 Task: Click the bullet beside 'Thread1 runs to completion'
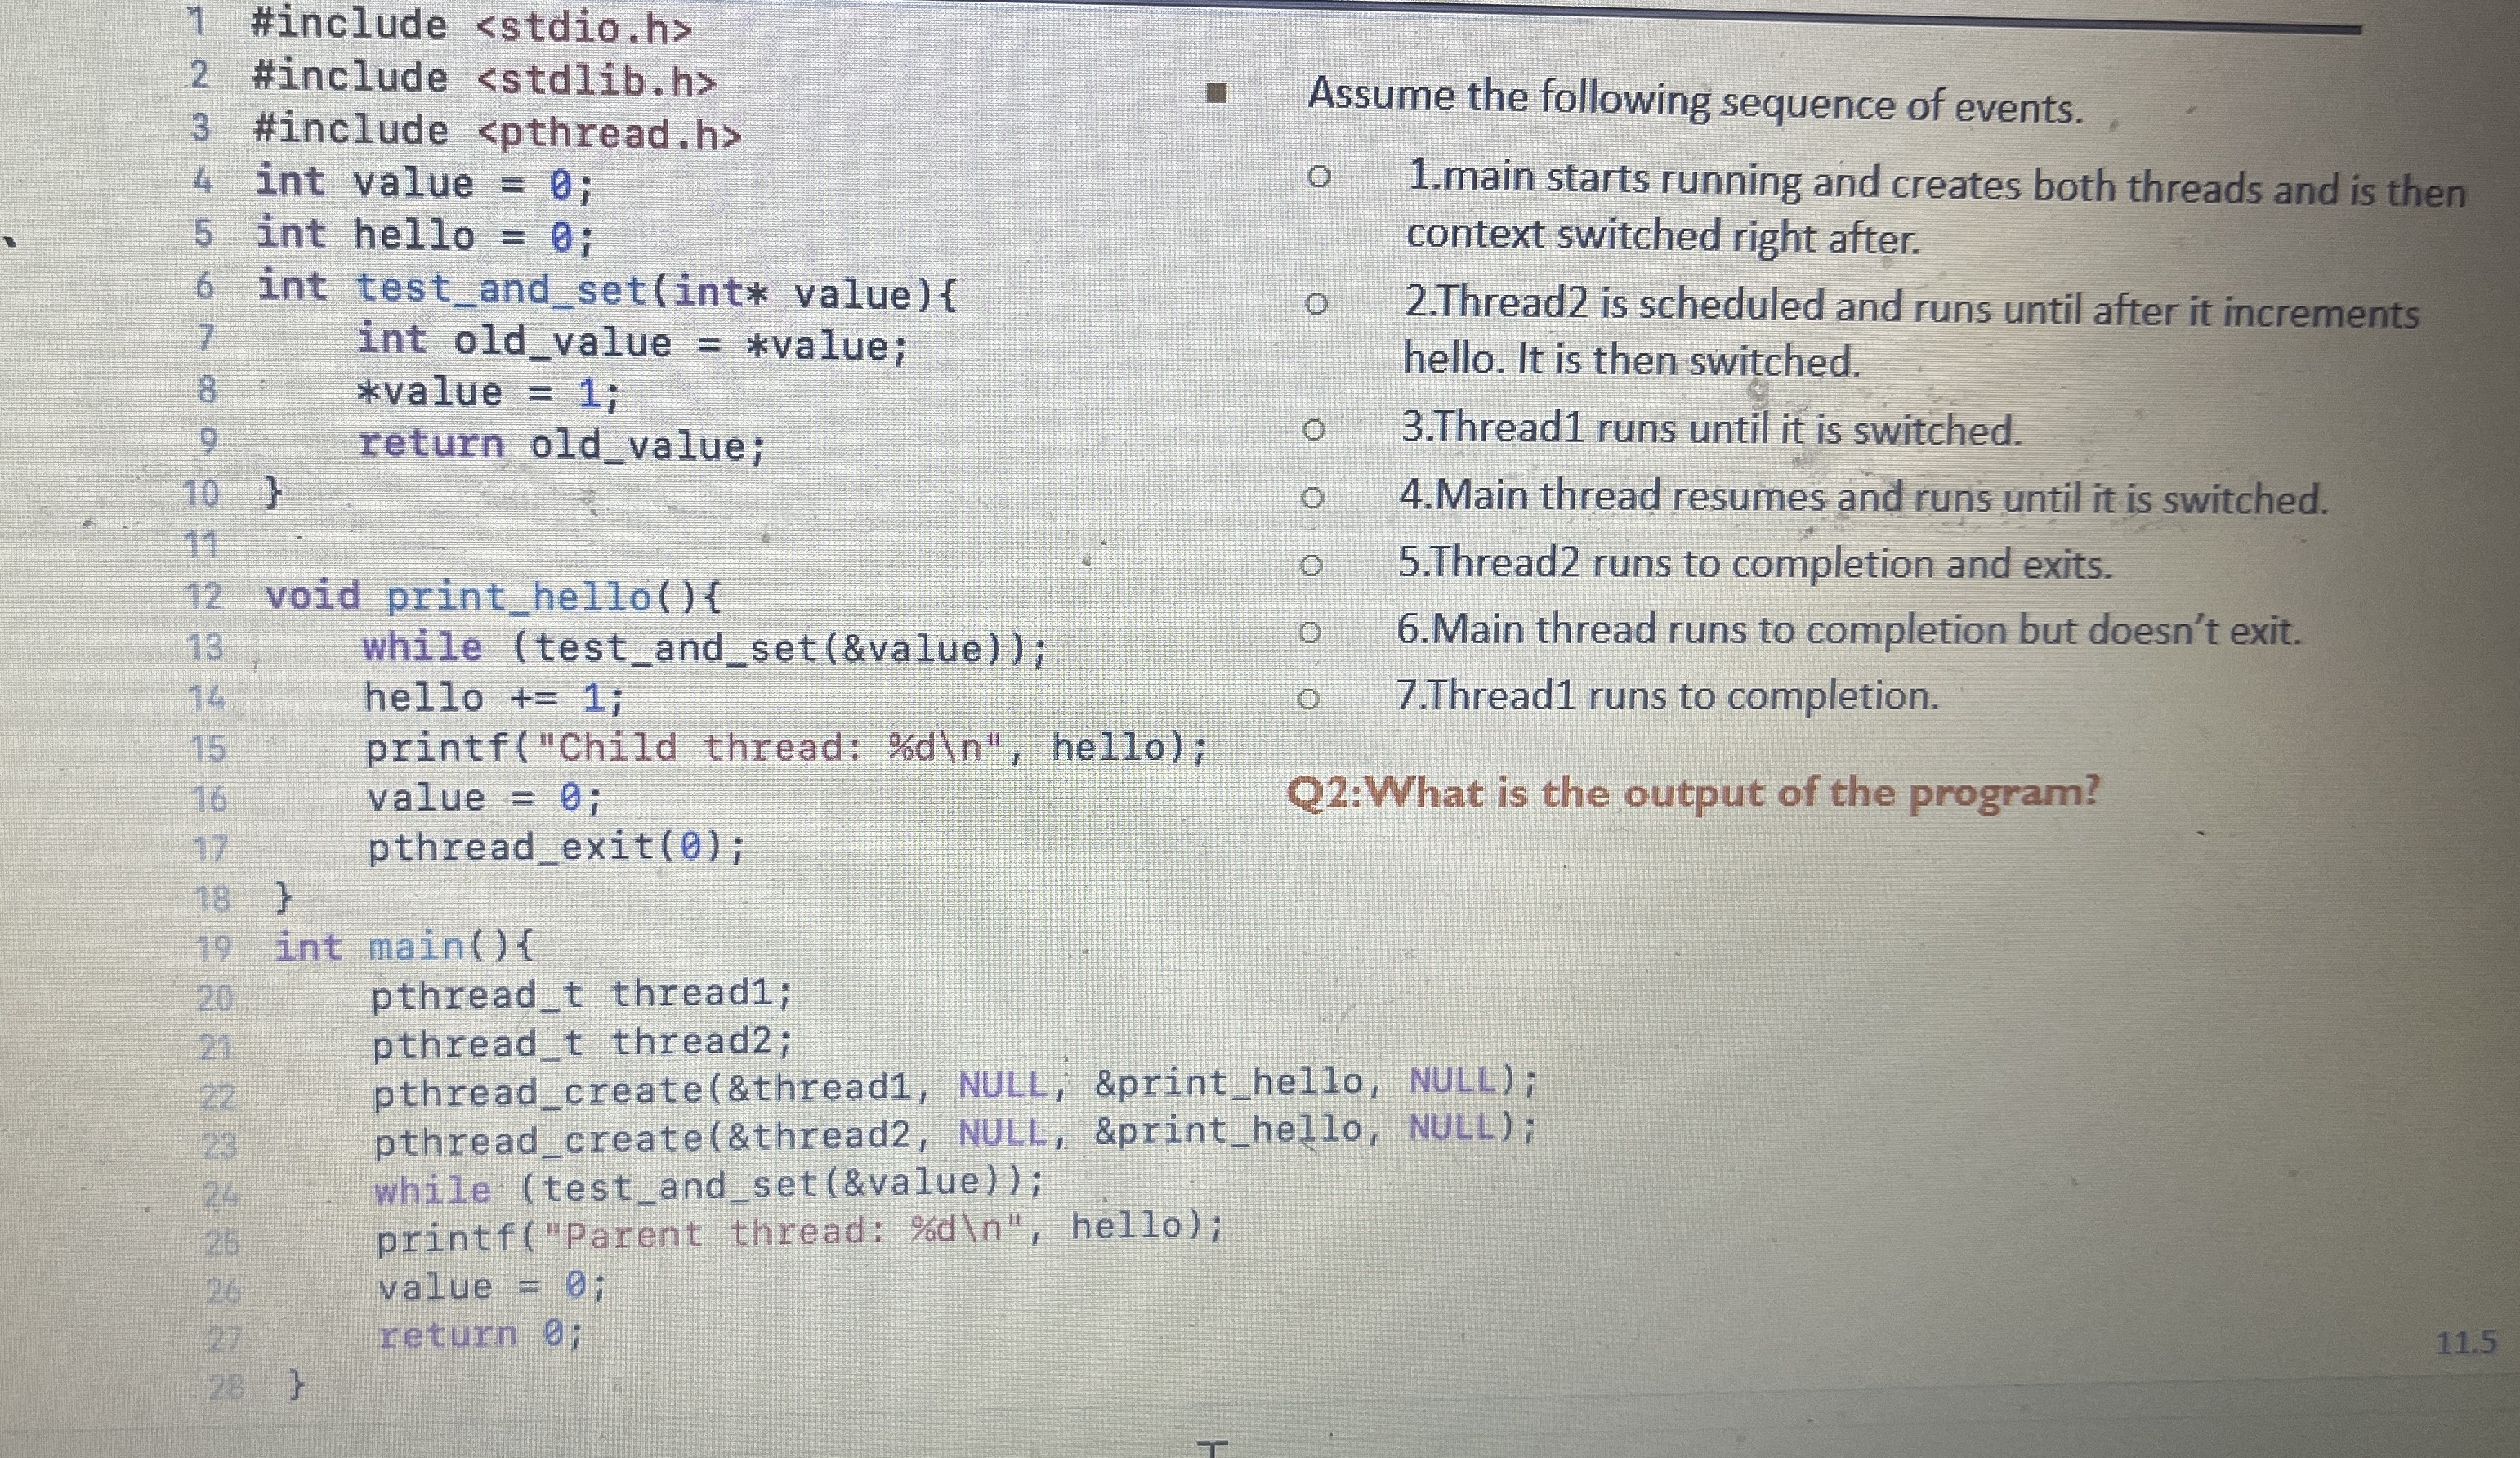1308,699
